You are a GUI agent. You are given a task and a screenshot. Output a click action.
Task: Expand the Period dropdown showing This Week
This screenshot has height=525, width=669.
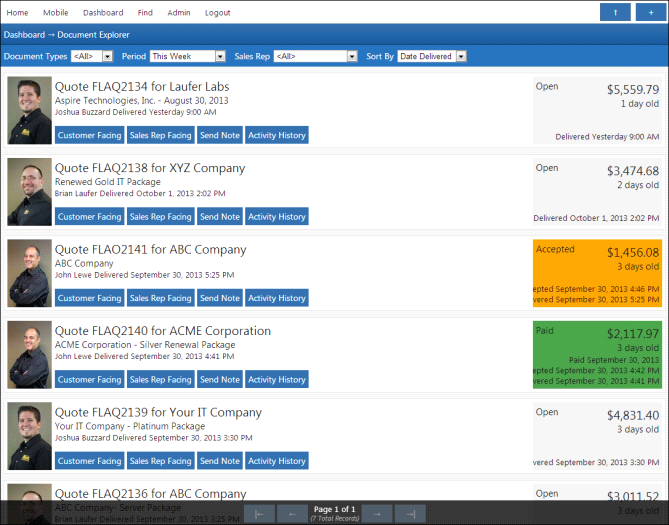click(186, 56)
